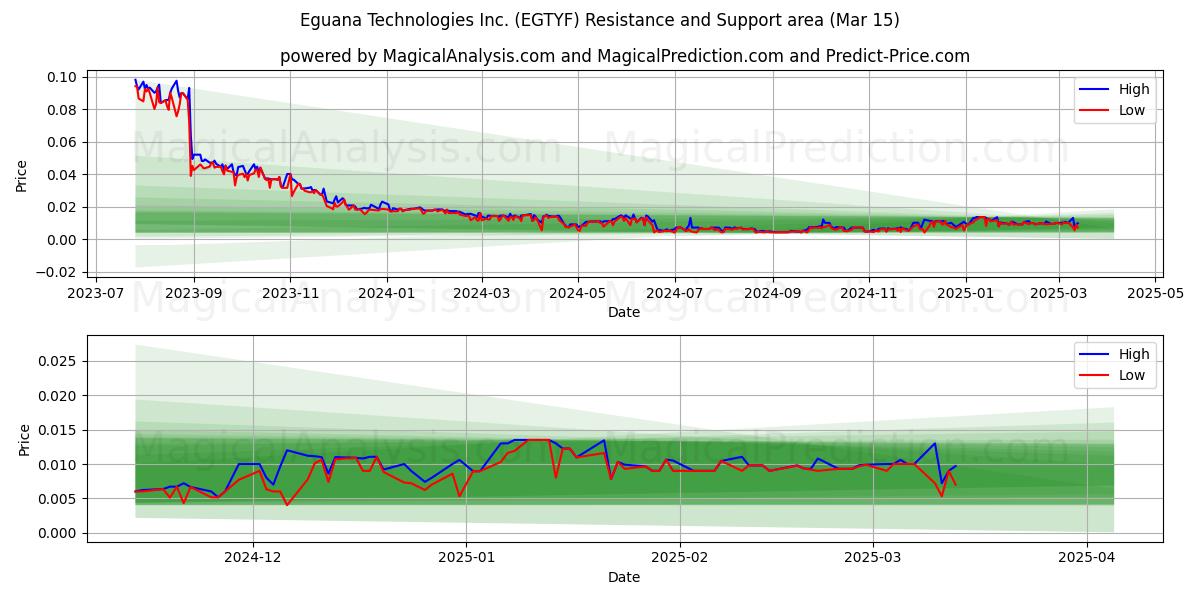Click the 0.020 price tick on lower chart
Screen dimensions: 1200x600
pyautogui.click(x=58, y=396)
